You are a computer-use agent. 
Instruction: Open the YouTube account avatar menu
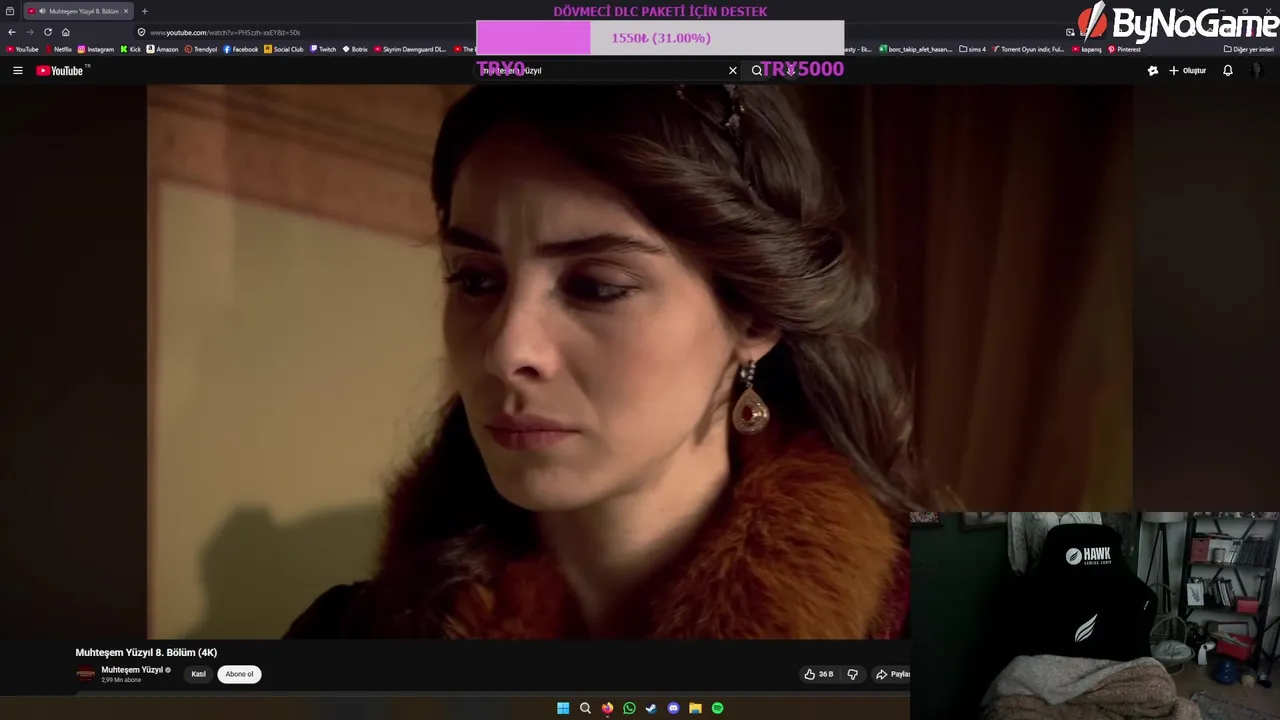coord(1257,71)
